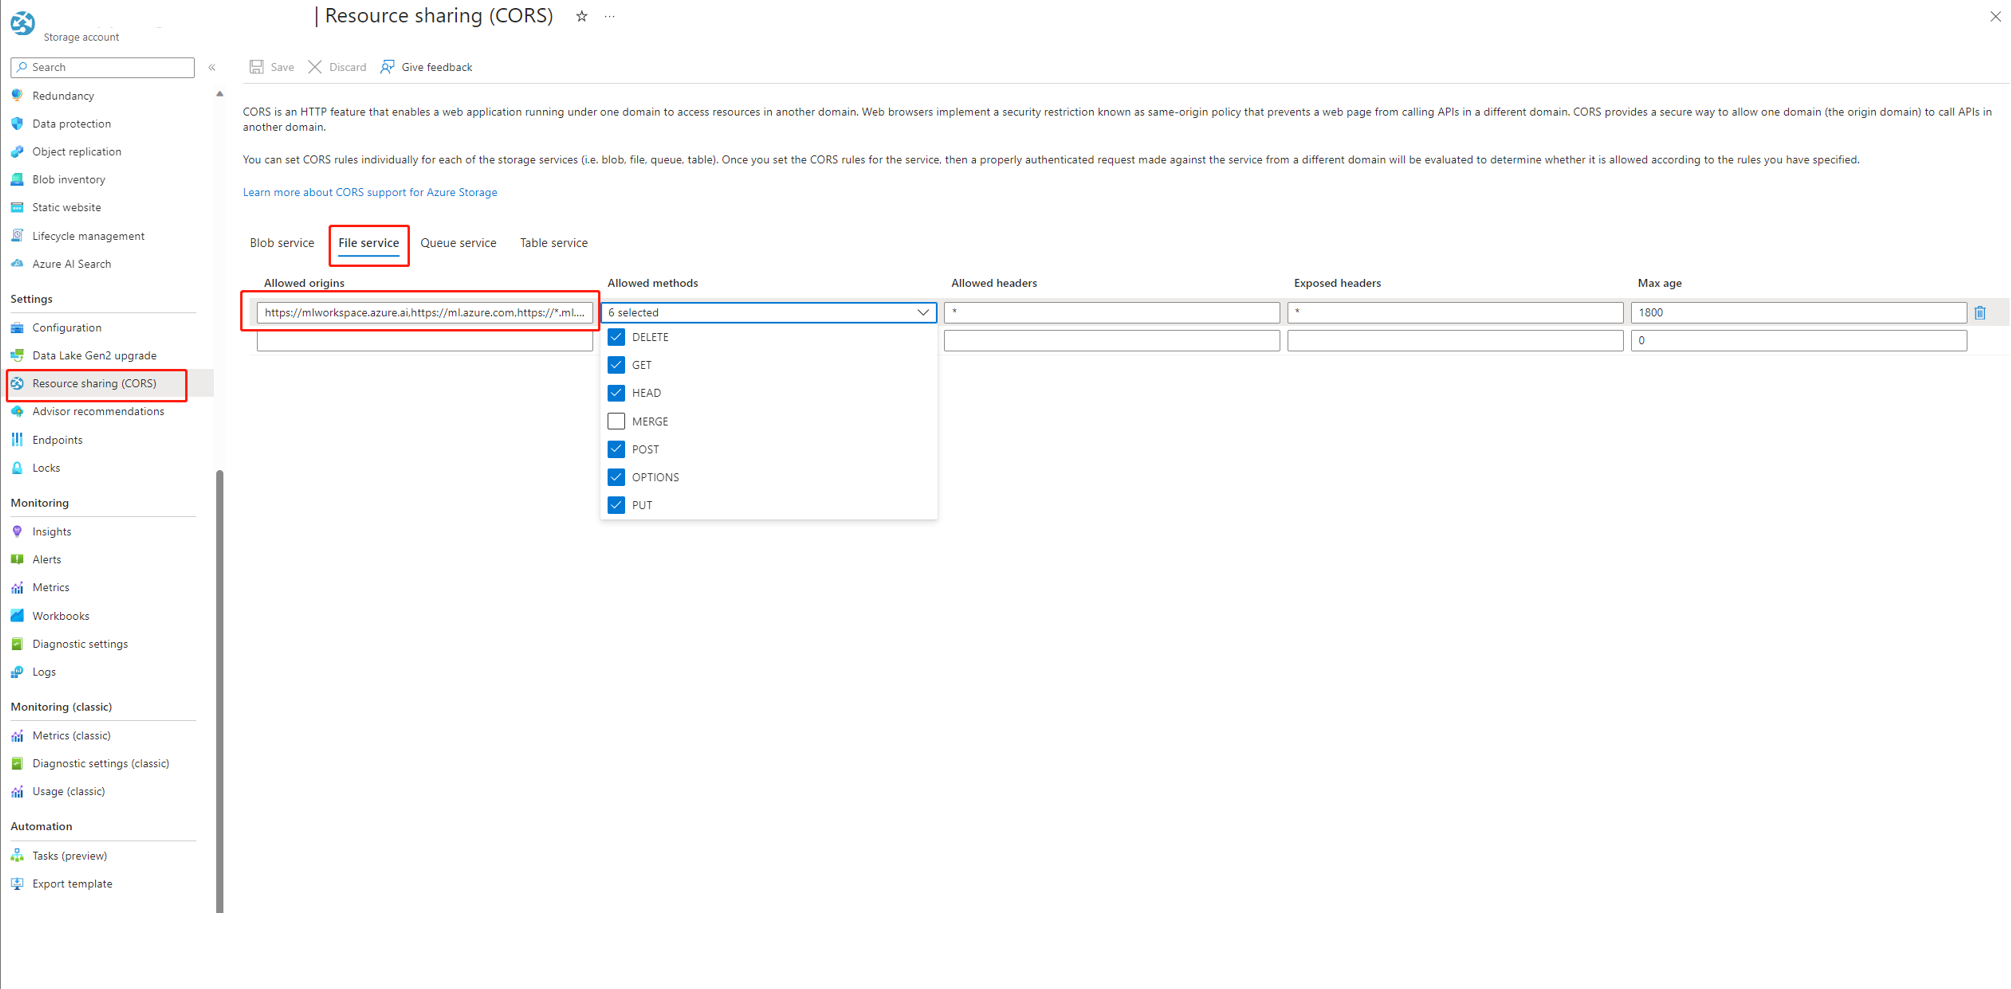This screenshot has width=2011, height=989.
Task: Click the Max age field showing 0
Action: (x=1798, y=341)
